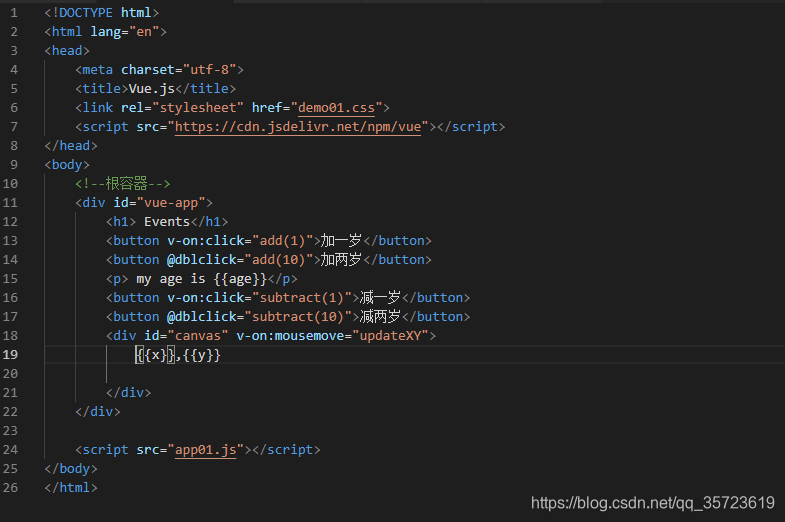Click the 'utf-8' charset value

pyautogui.click(x=209, y=70)
